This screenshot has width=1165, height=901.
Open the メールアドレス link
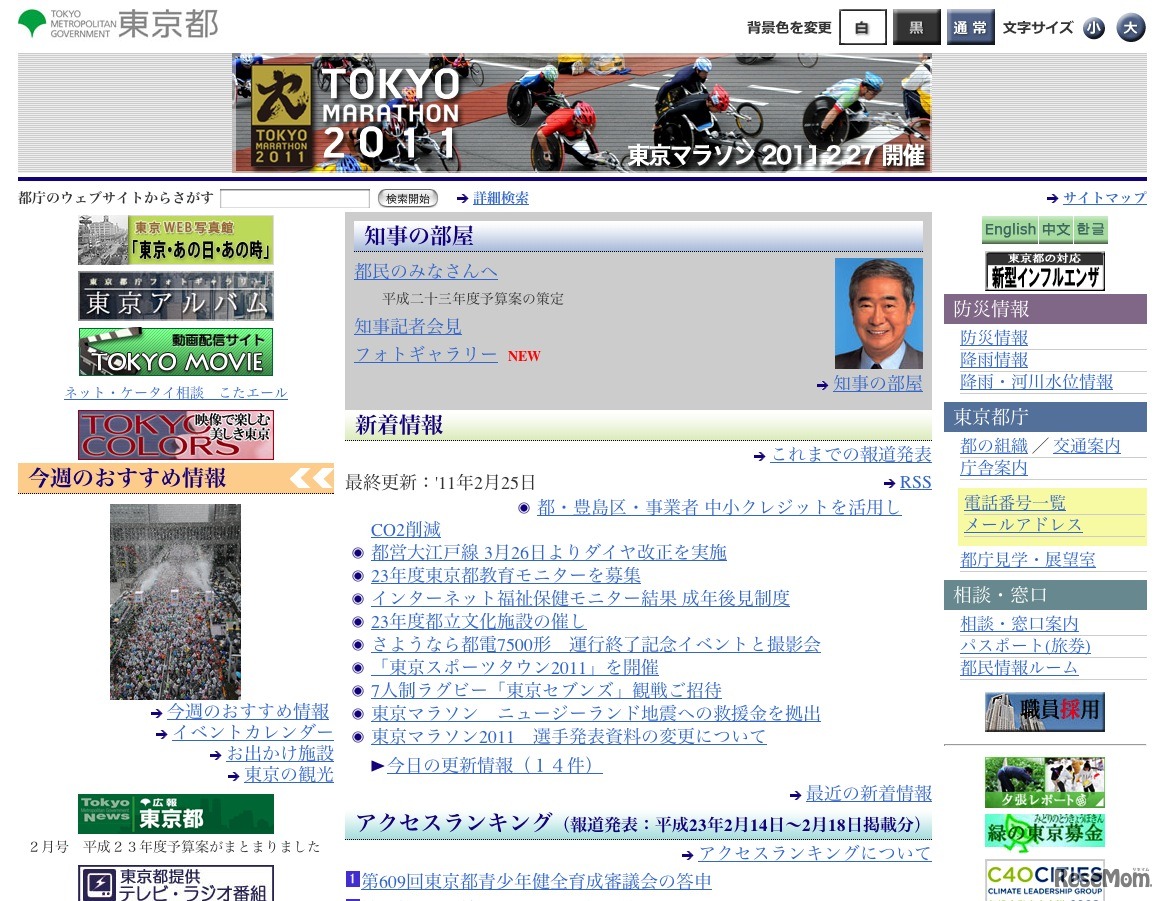click(1022, 525)
